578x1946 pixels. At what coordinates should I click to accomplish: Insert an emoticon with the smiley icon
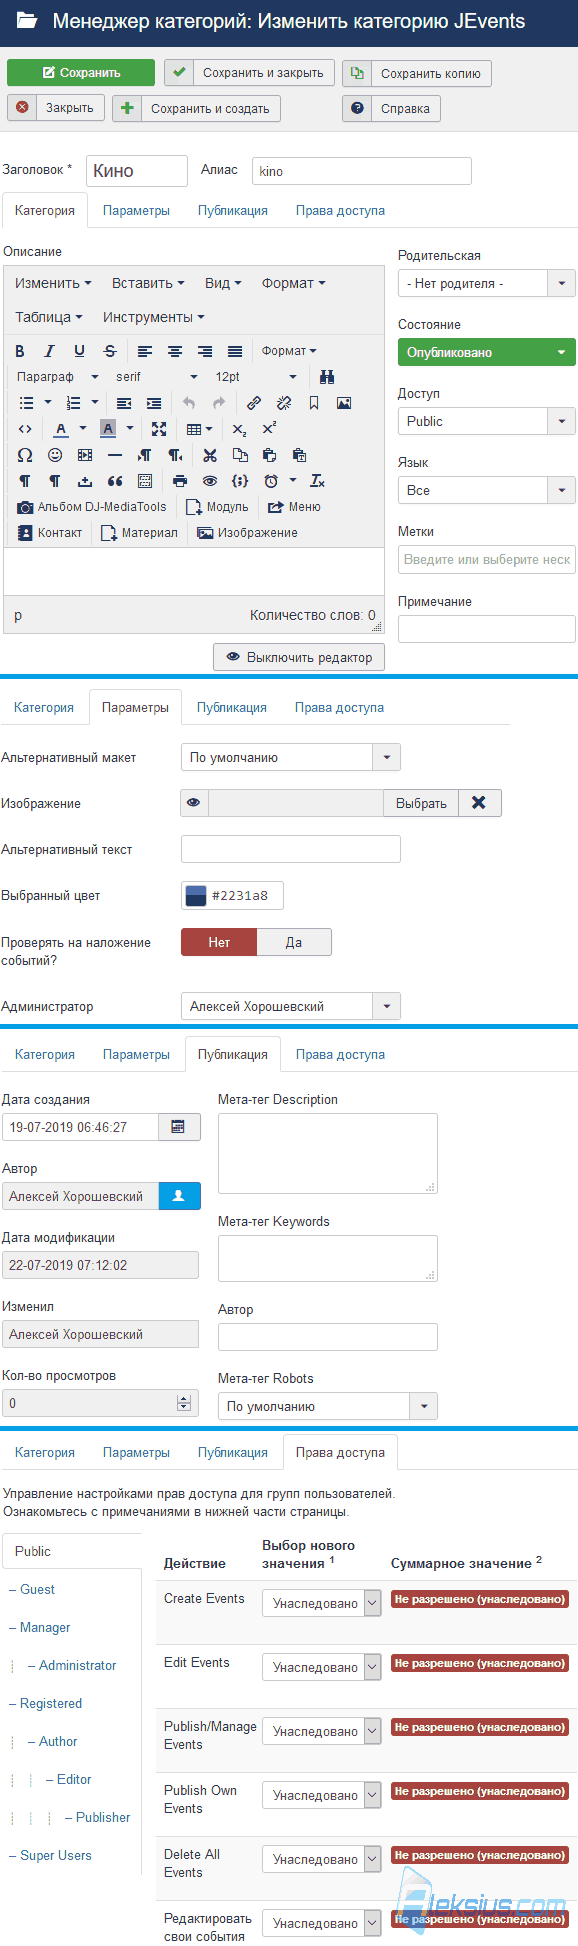pos(55,455)
